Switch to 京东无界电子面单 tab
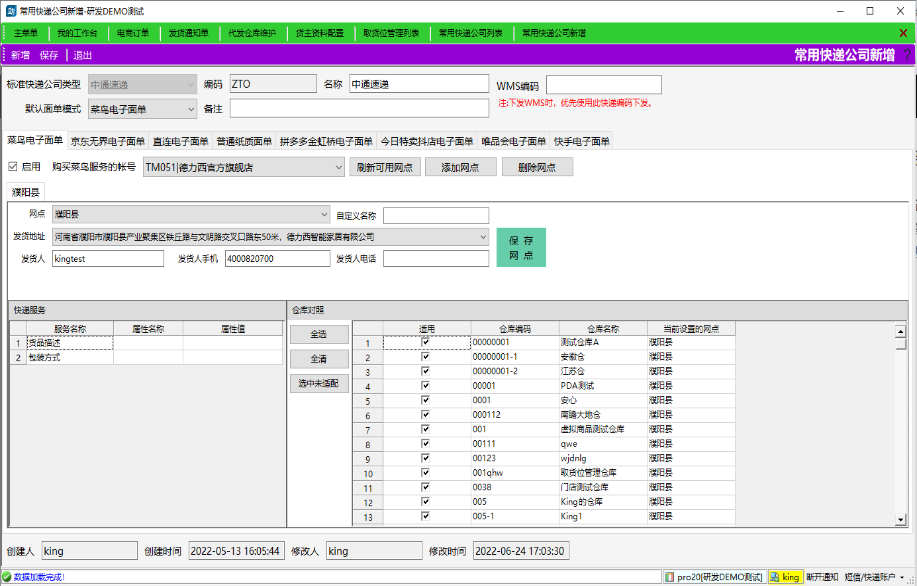This screenshot has height=586, width=917. (108, 141)
